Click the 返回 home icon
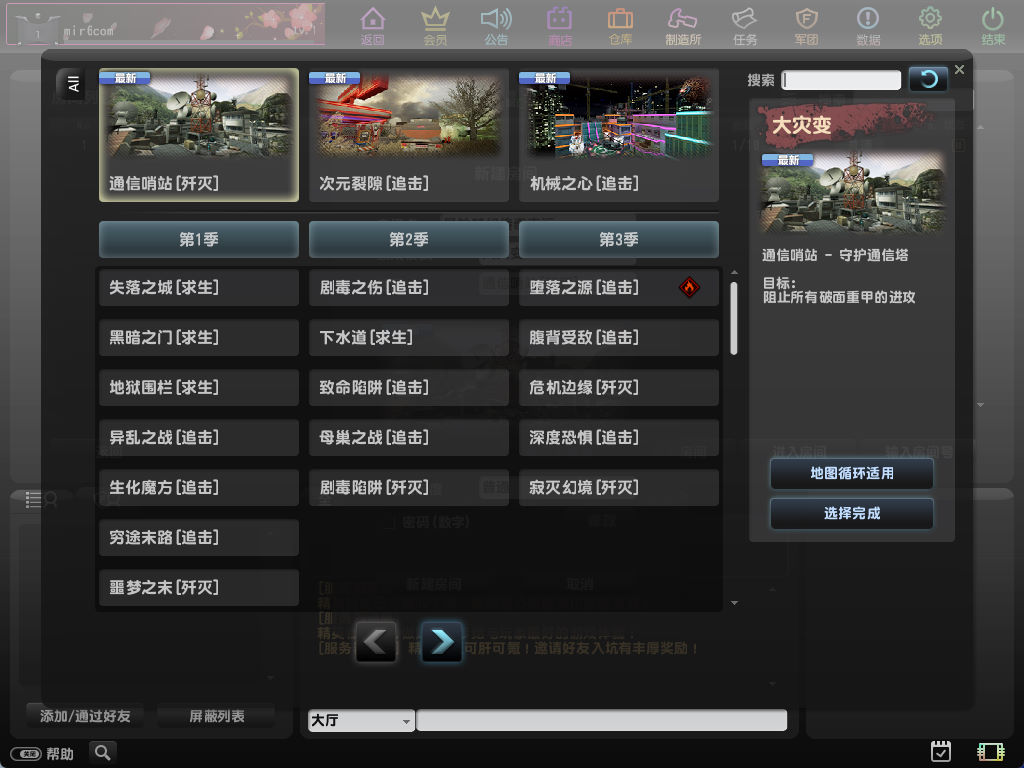Image resolution: width=1024 pixels, height=768 pixels. coord(372,25)
